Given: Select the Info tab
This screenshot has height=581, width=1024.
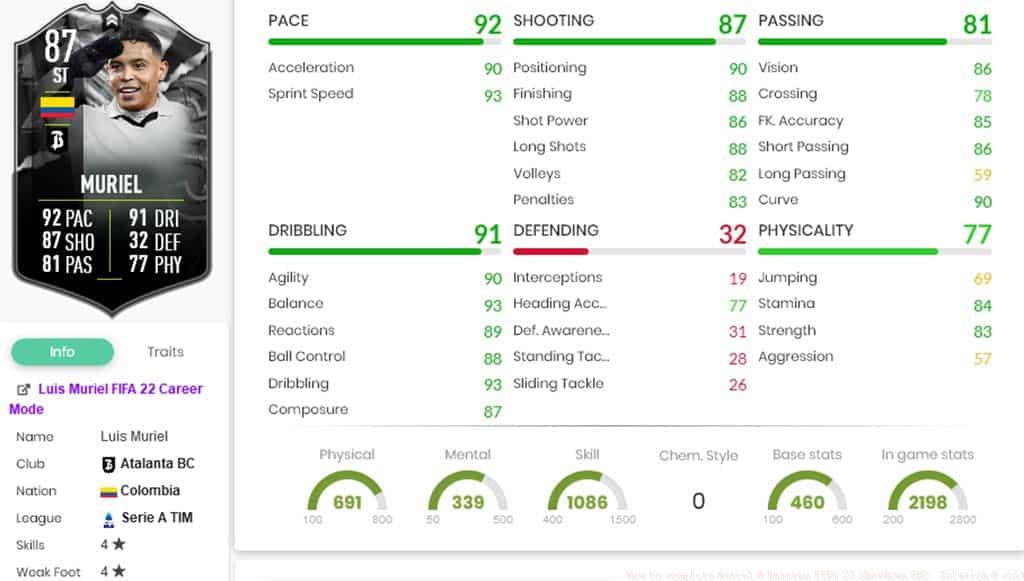Looking at the screenshot, I should (x=62, y=352).
